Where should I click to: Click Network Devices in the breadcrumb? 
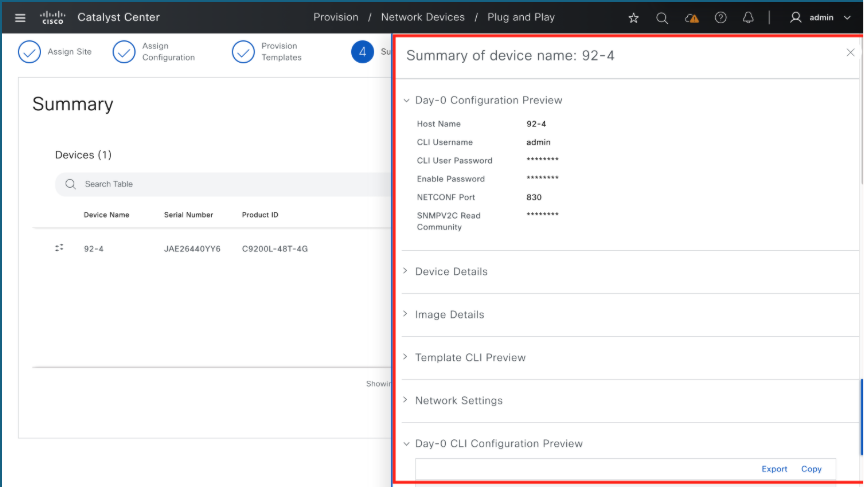tap(423, 17)
